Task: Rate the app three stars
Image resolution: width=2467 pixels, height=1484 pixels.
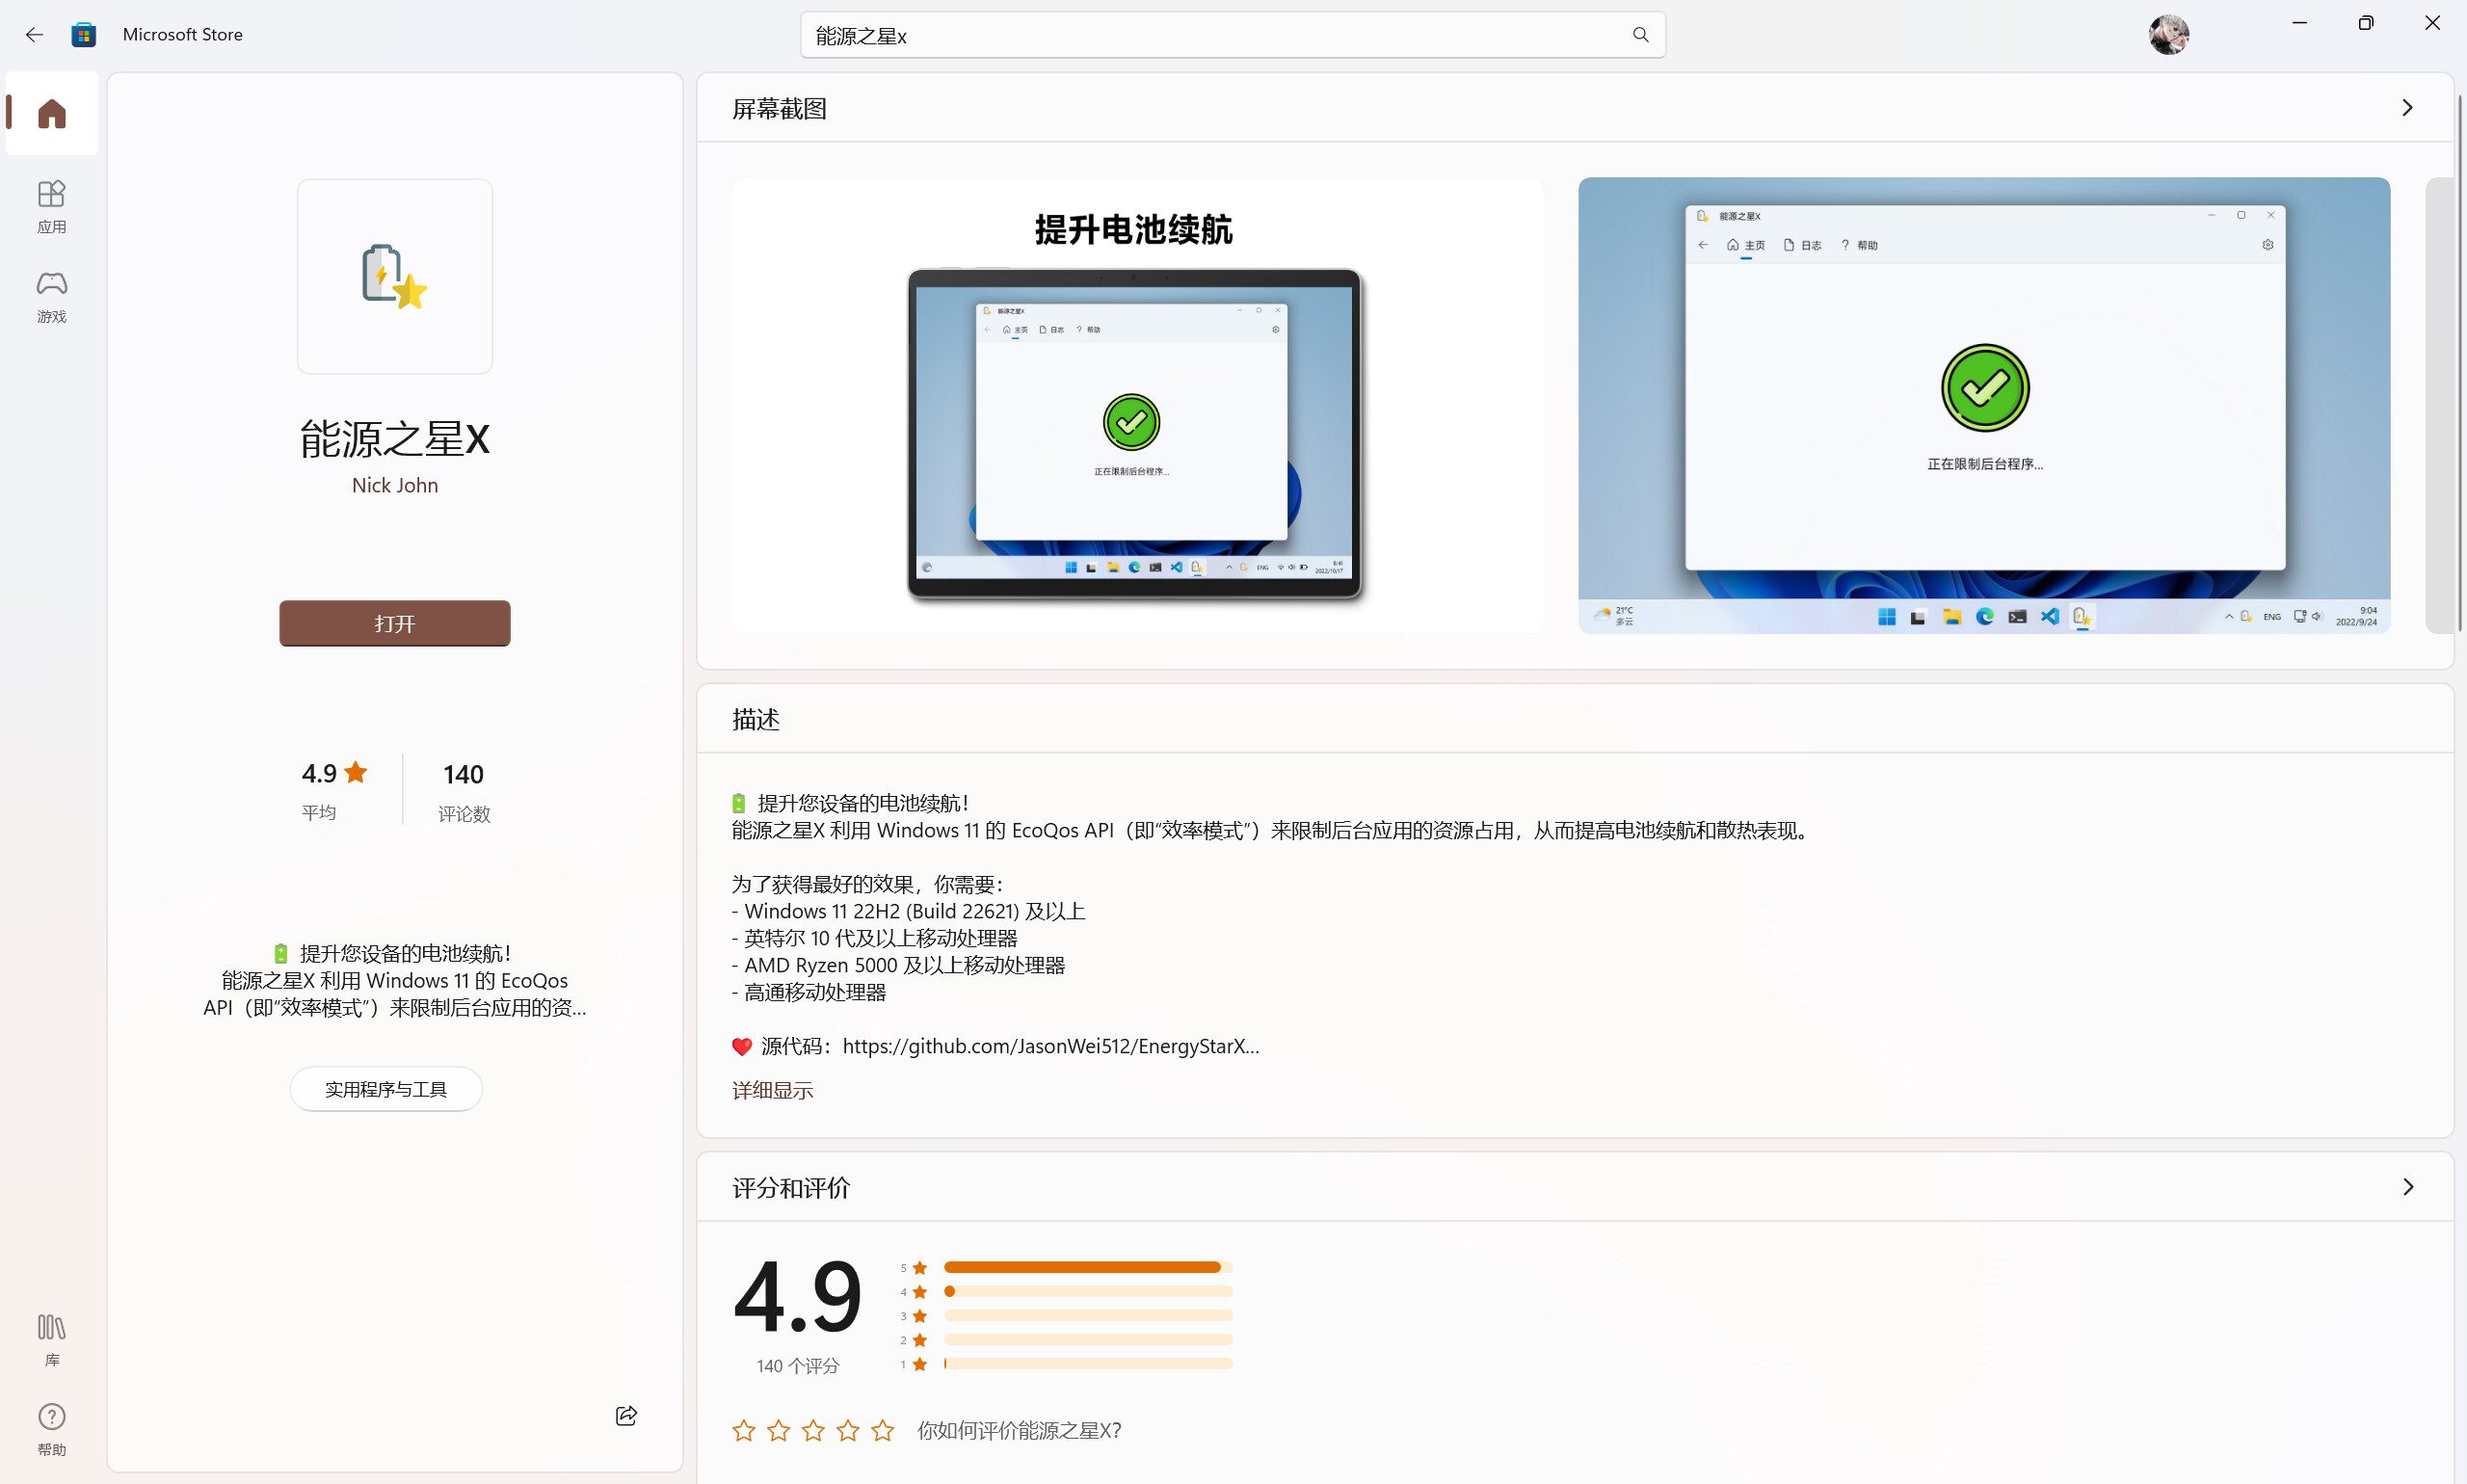Action: (x=814, y=1431)
